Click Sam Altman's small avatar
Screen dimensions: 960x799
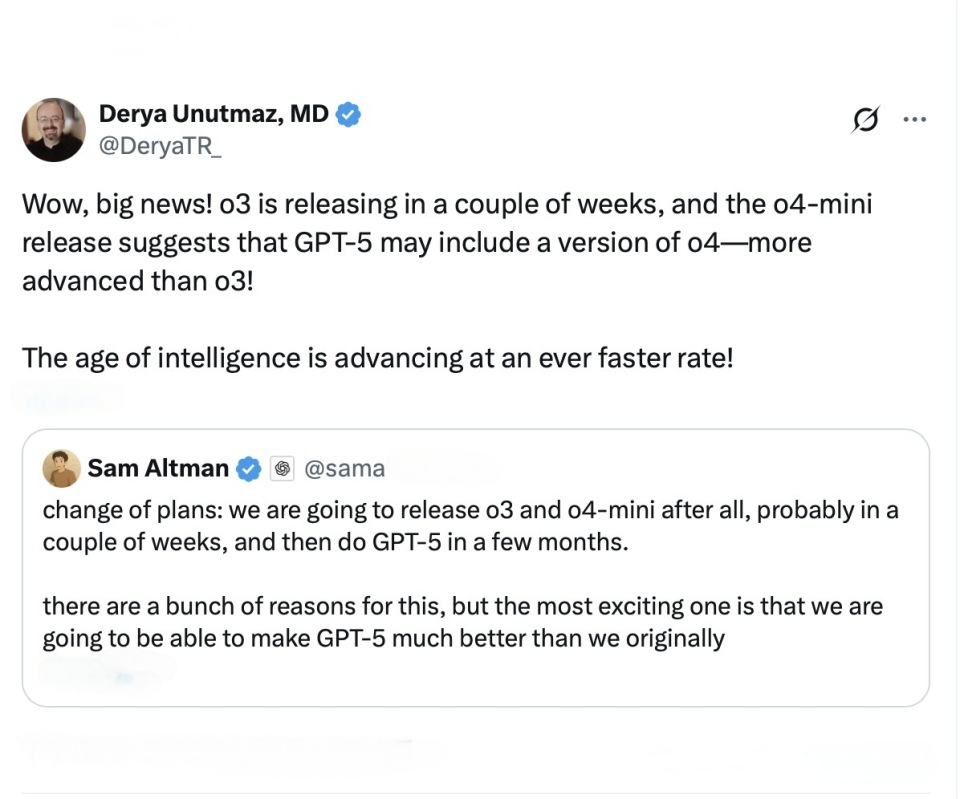[x=61, y=468]
